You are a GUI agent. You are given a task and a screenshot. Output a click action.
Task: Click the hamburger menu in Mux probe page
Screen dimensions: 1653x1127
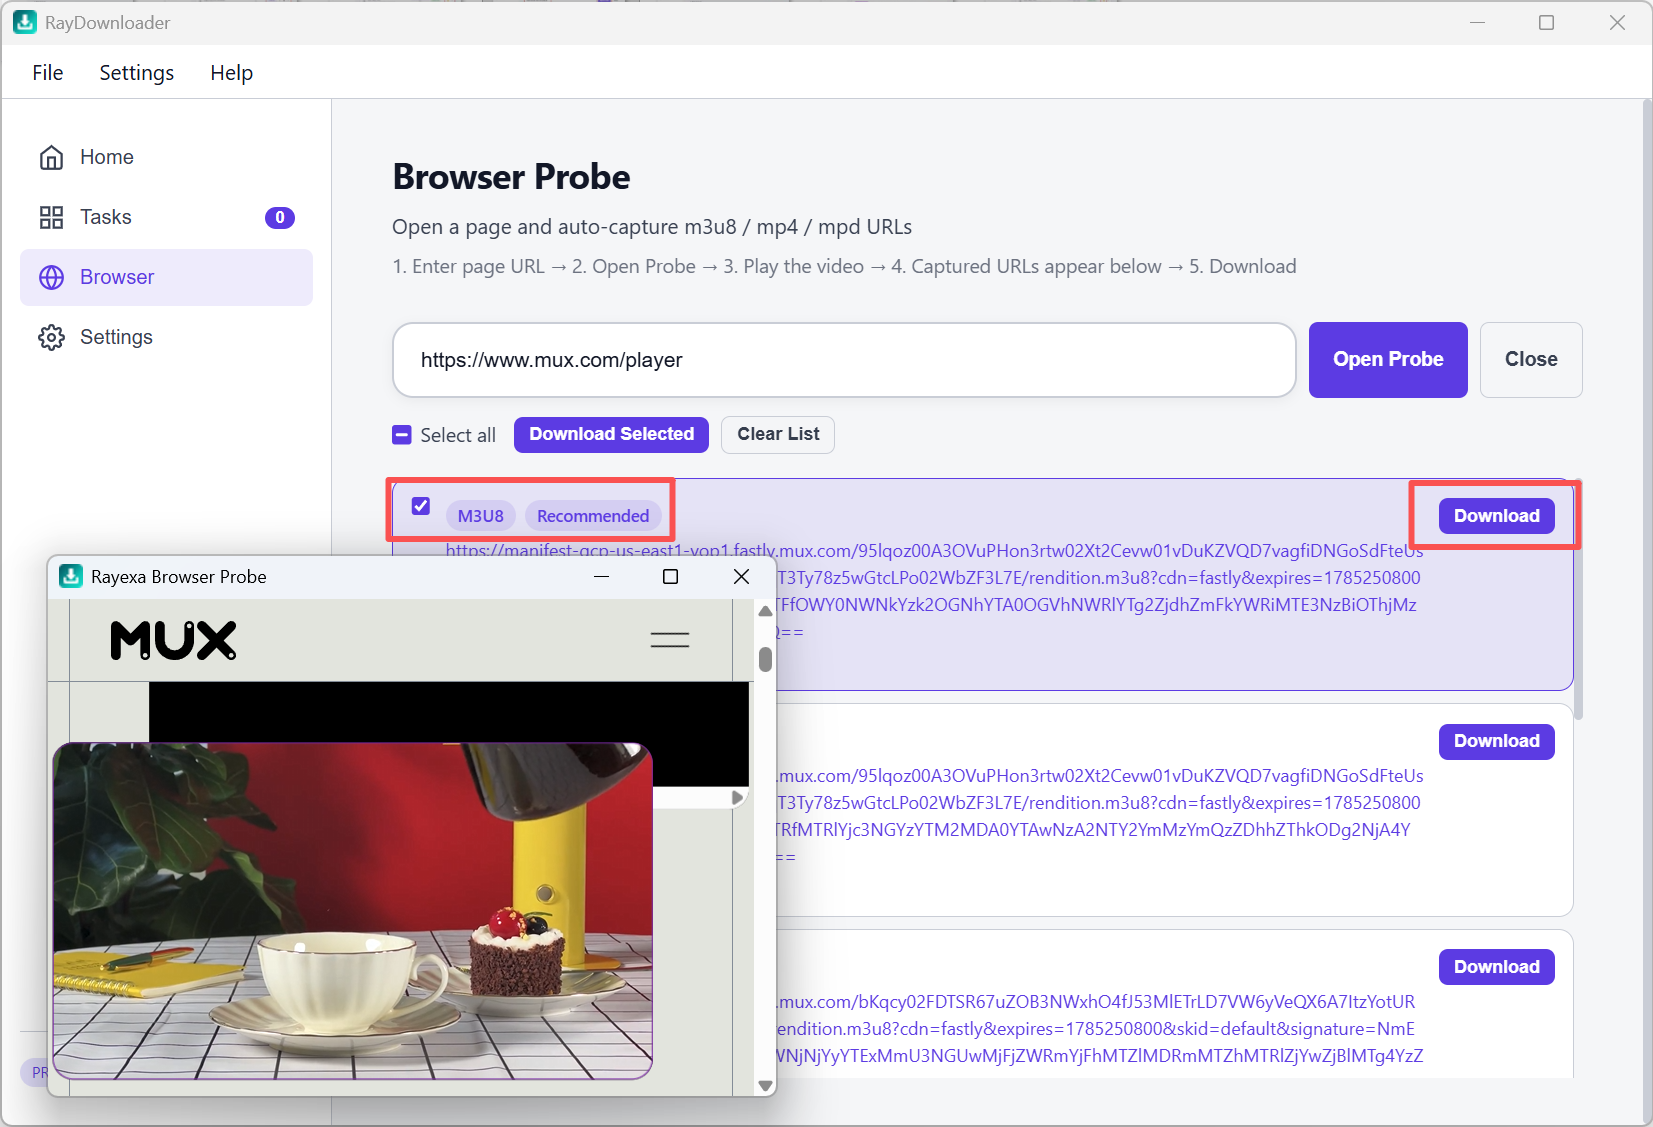(670, 640)
